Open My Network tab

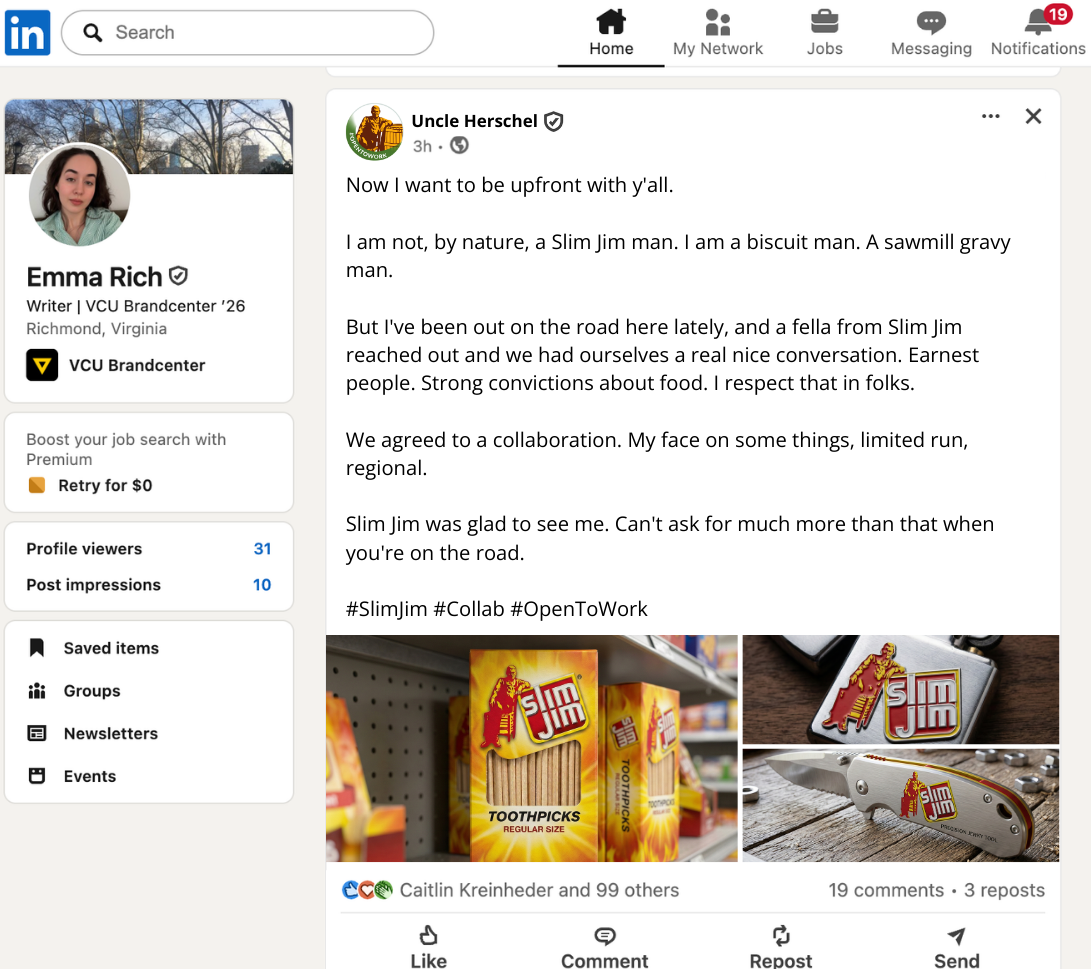click(717, 33)
